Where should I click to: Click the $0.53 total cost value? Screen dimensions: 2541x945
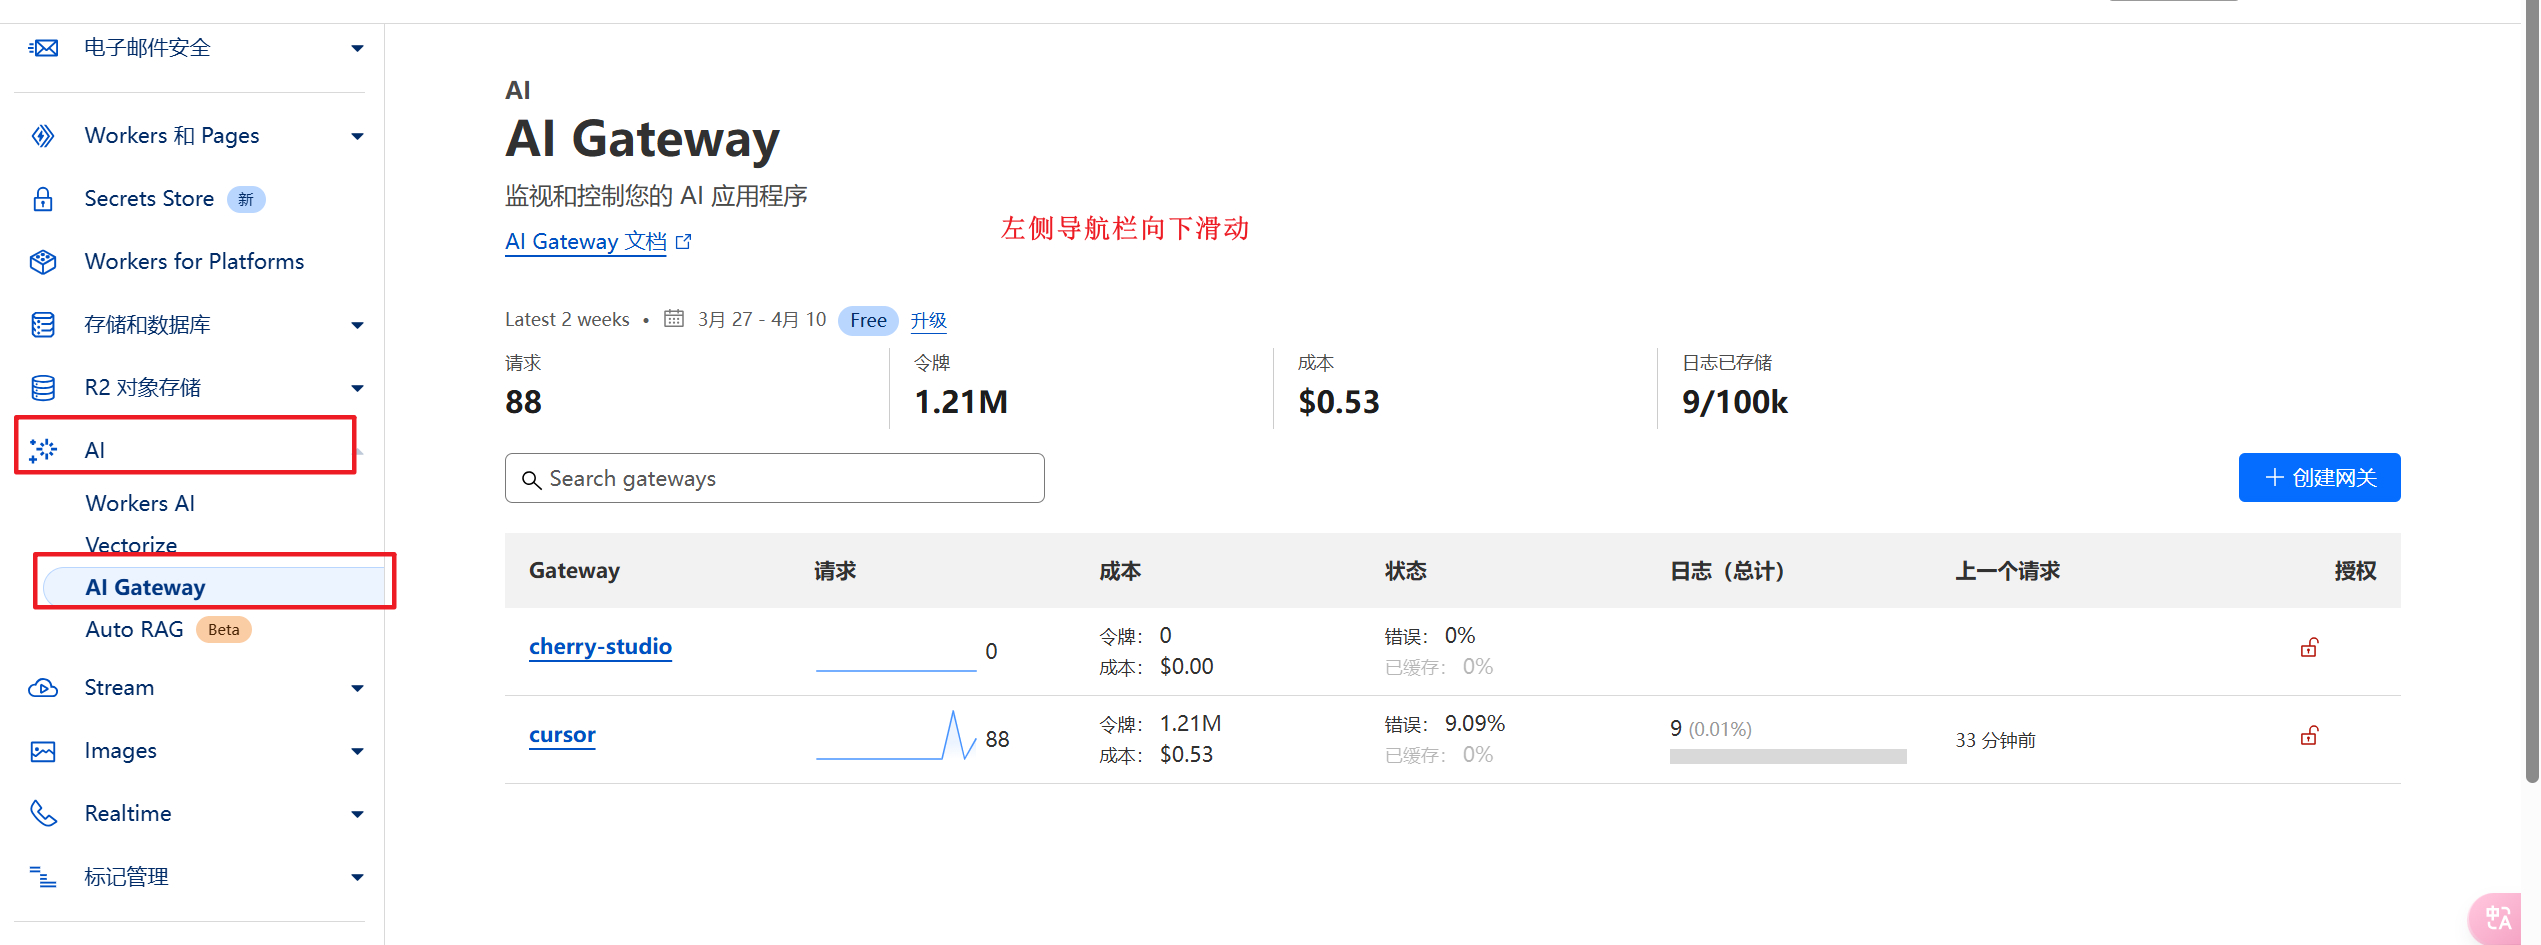point(1339,402)
